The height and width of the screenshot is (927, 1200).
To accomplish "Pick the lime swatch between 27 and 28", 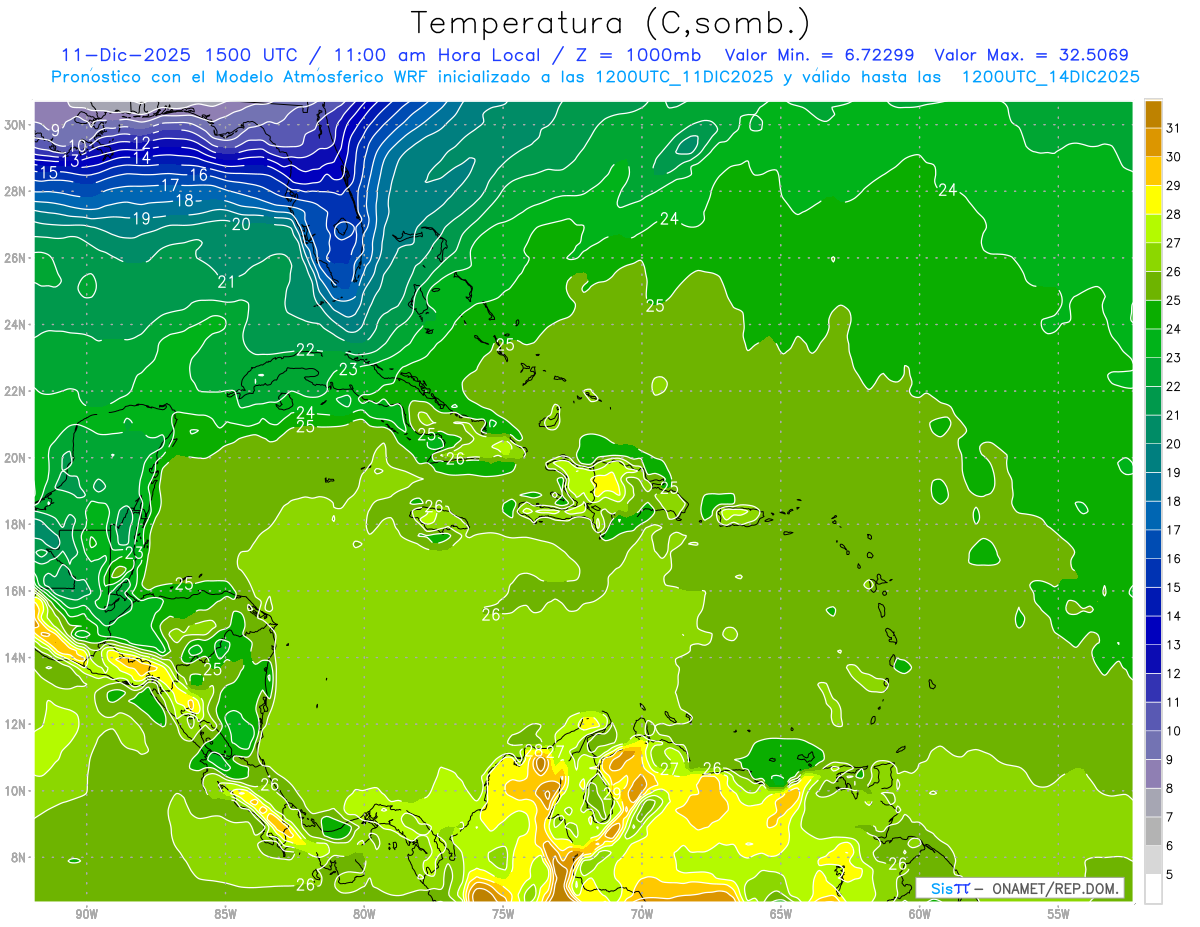I will point(1153,228).
